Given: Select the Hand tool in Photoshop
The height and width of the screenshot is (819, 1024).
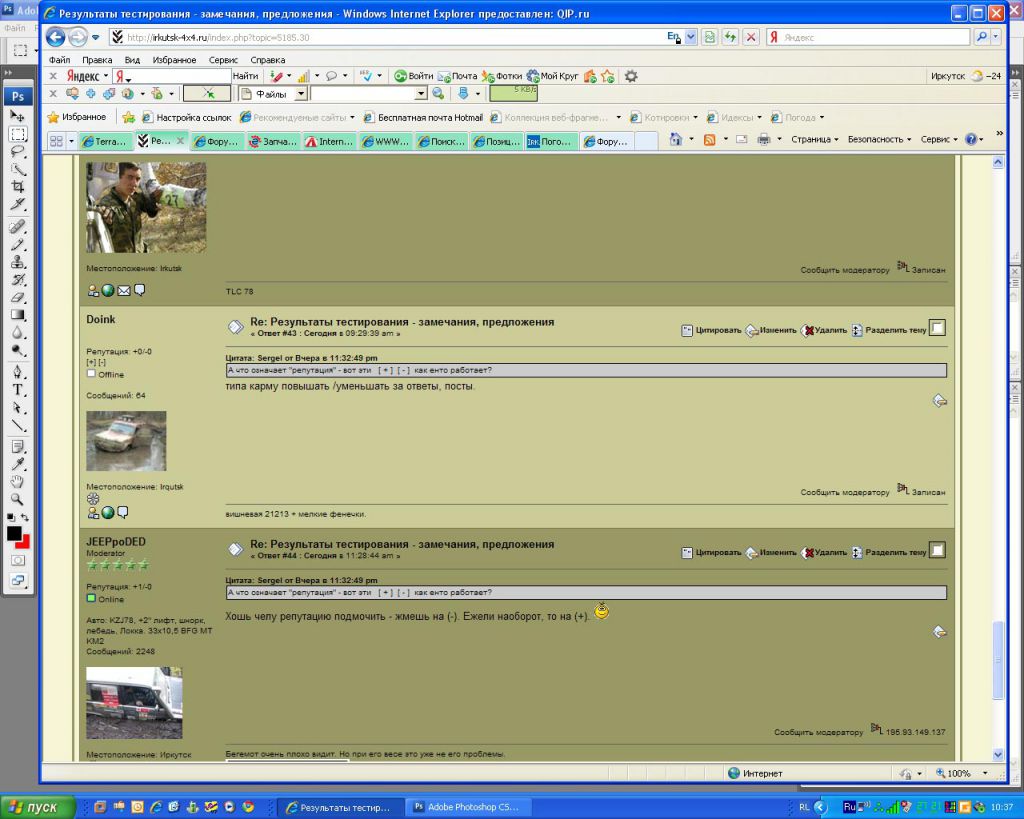Looking at the screenshot, I should (18, 481).
